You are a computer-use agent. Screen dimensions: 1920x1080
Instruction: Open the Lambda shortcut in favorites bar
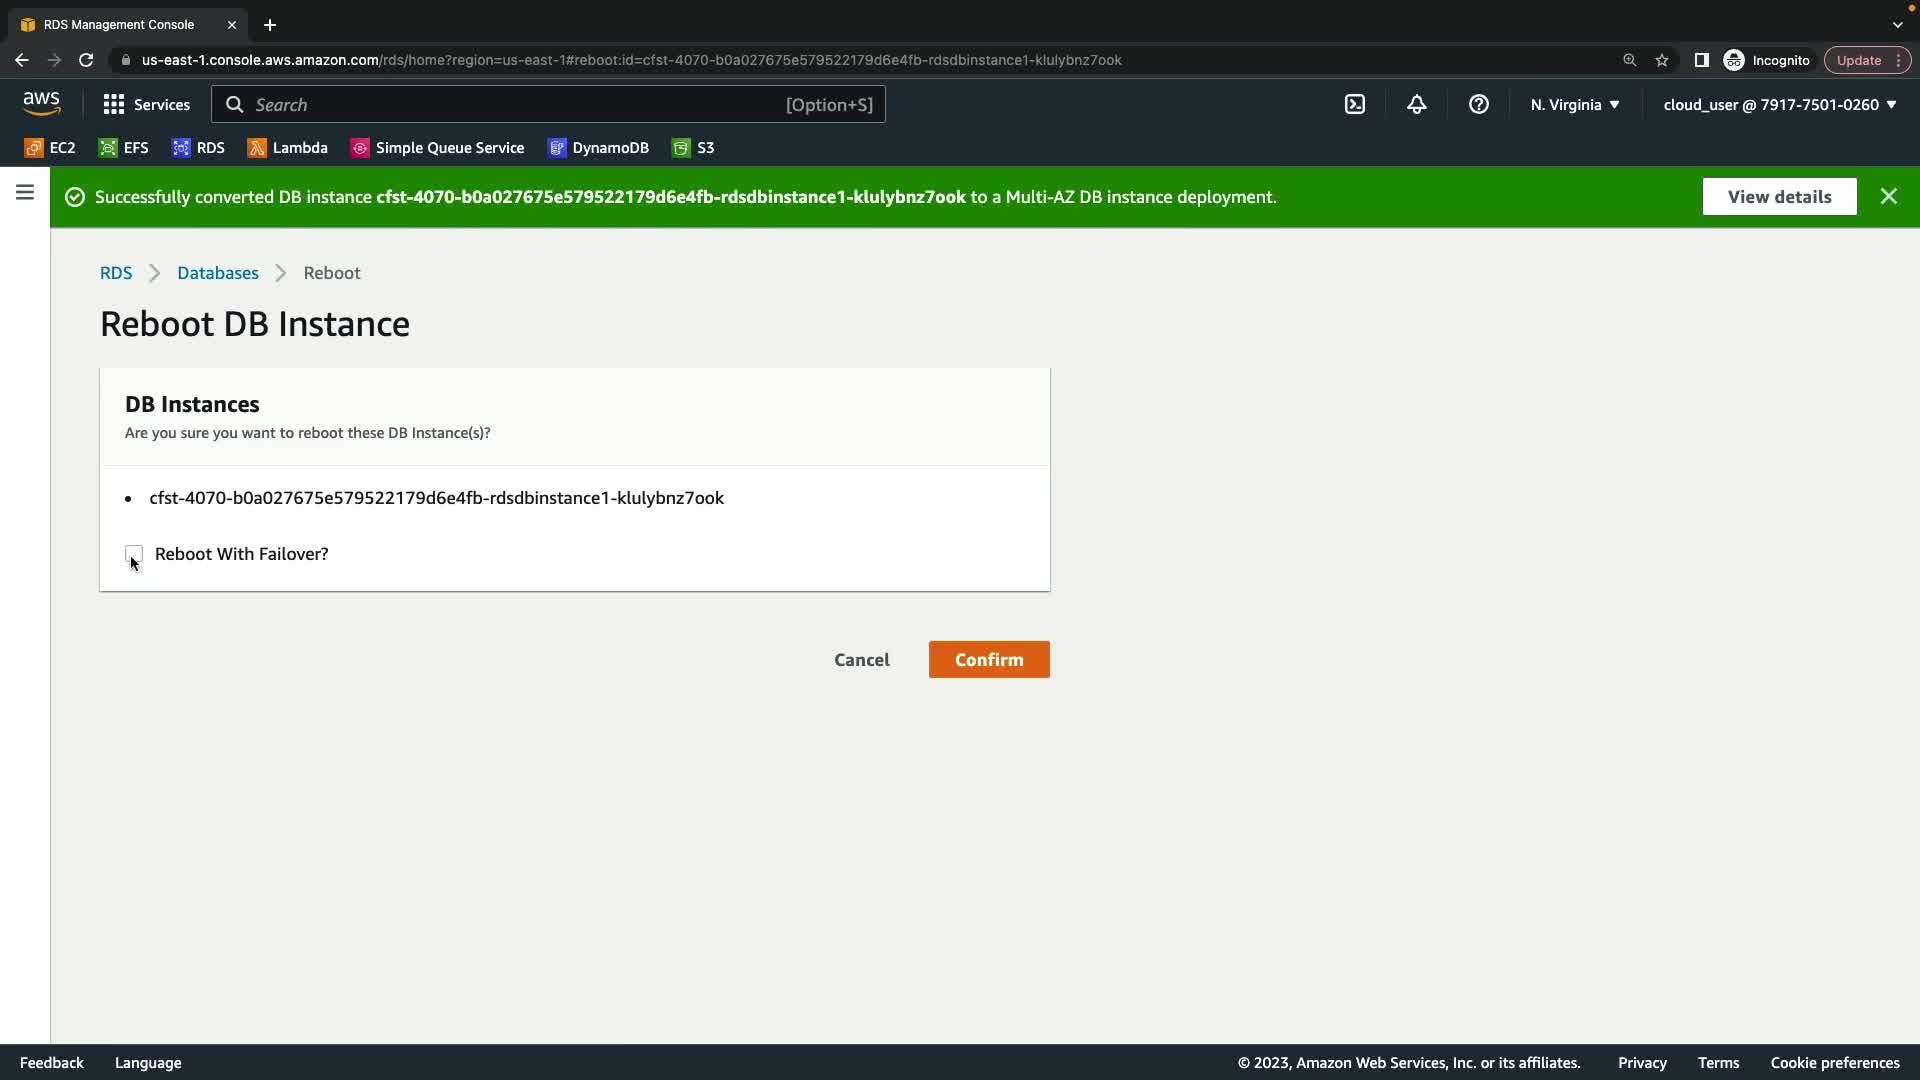point(288,148)
